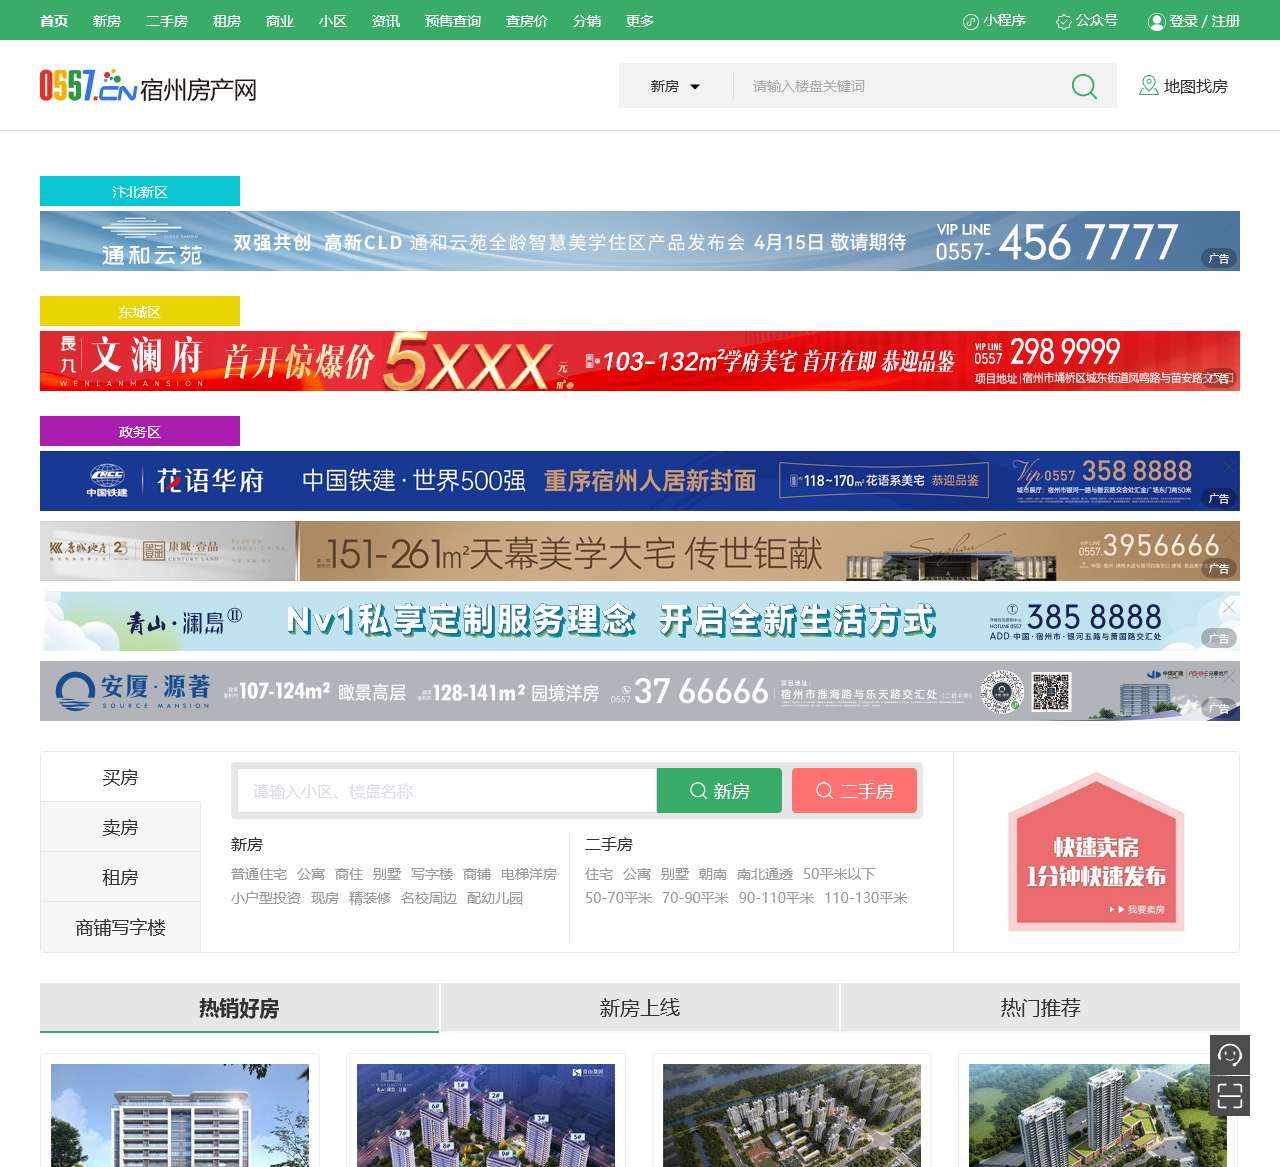Filter second-hand homes by 50平米以下
This screenshot has height=1167, width=1280.
(839, 874)
